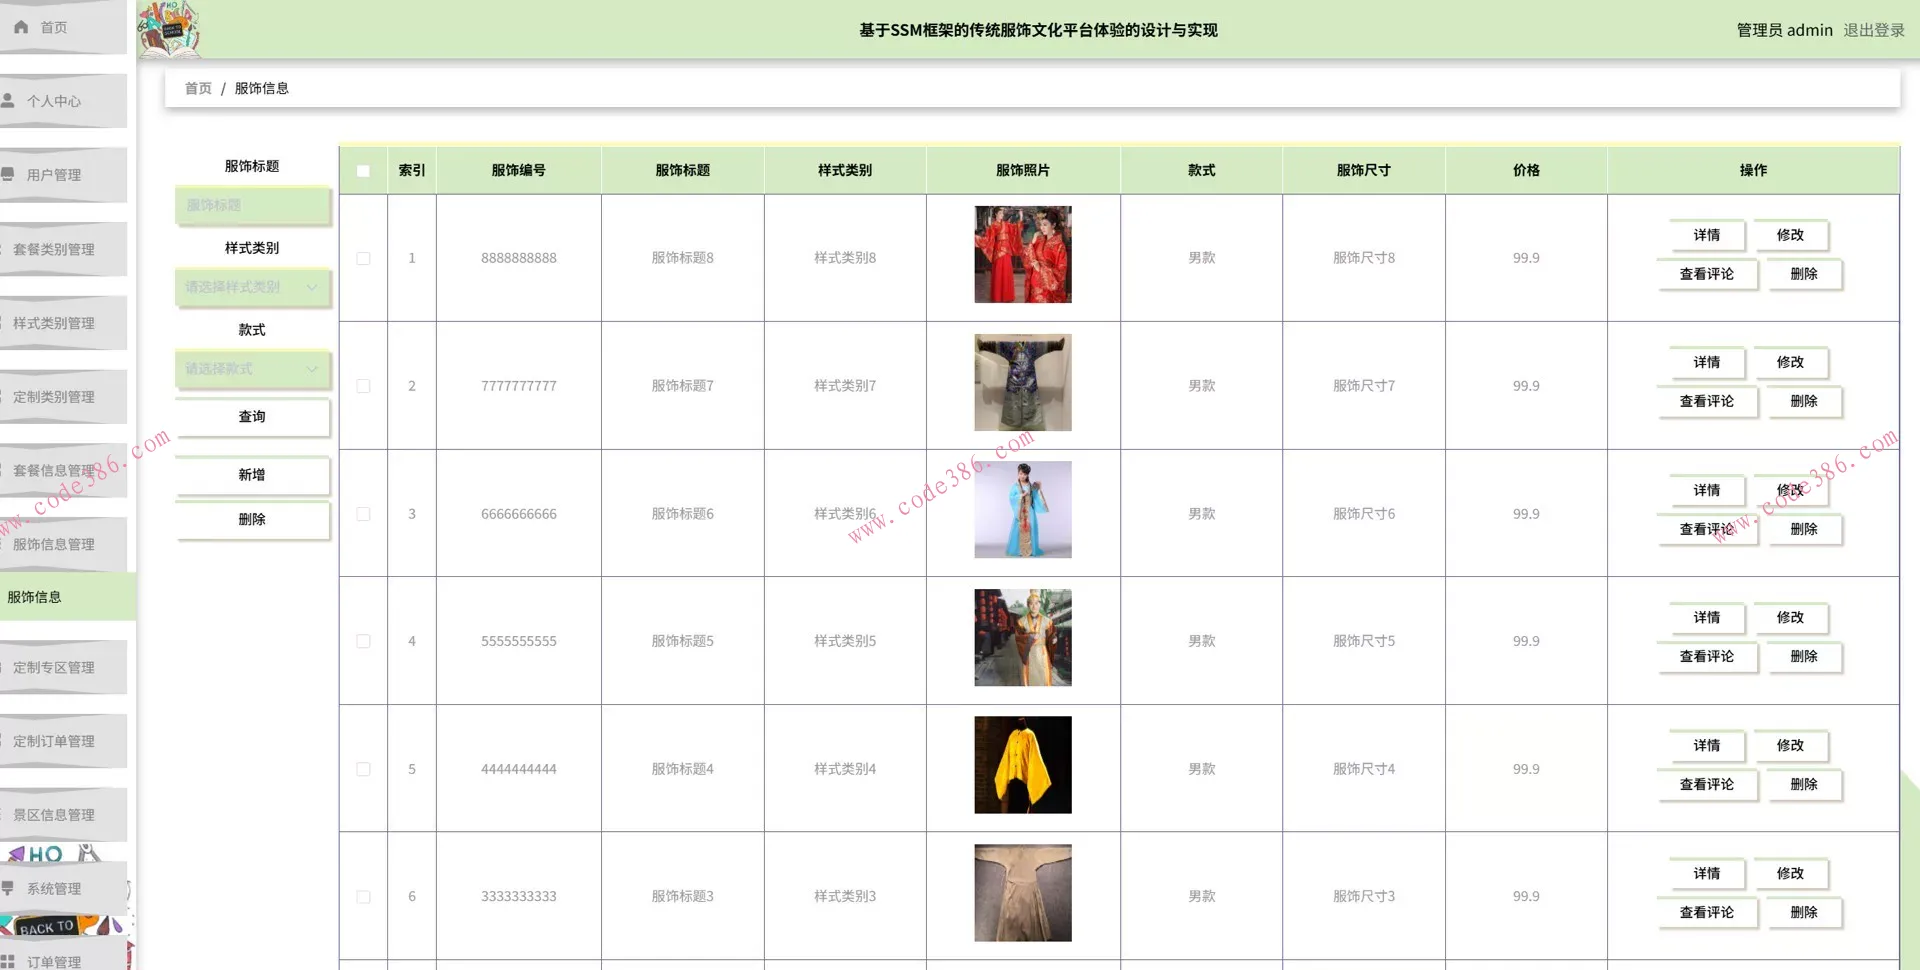Click 详情 for 服饰标题6 row
Screen dimensions: 1920x970
tap(1707, 490)
